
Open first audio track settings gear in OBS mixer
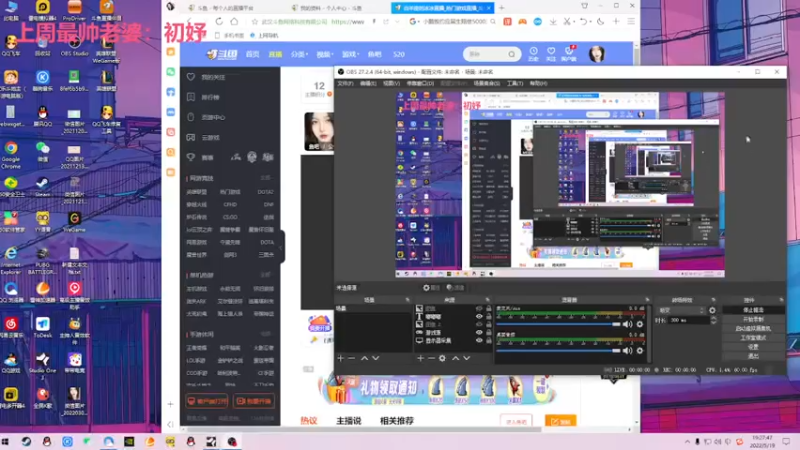click(639, 324)
